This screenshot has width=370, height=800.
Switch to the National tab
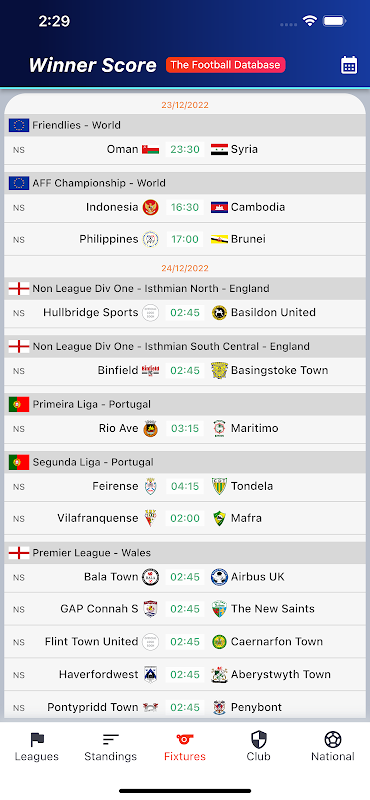(333, 747)
